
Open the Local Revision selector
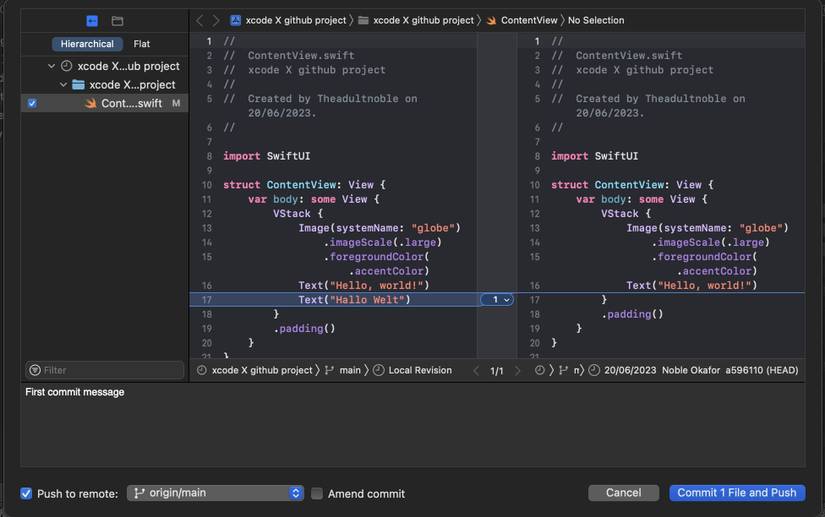[x=420, y=370]
